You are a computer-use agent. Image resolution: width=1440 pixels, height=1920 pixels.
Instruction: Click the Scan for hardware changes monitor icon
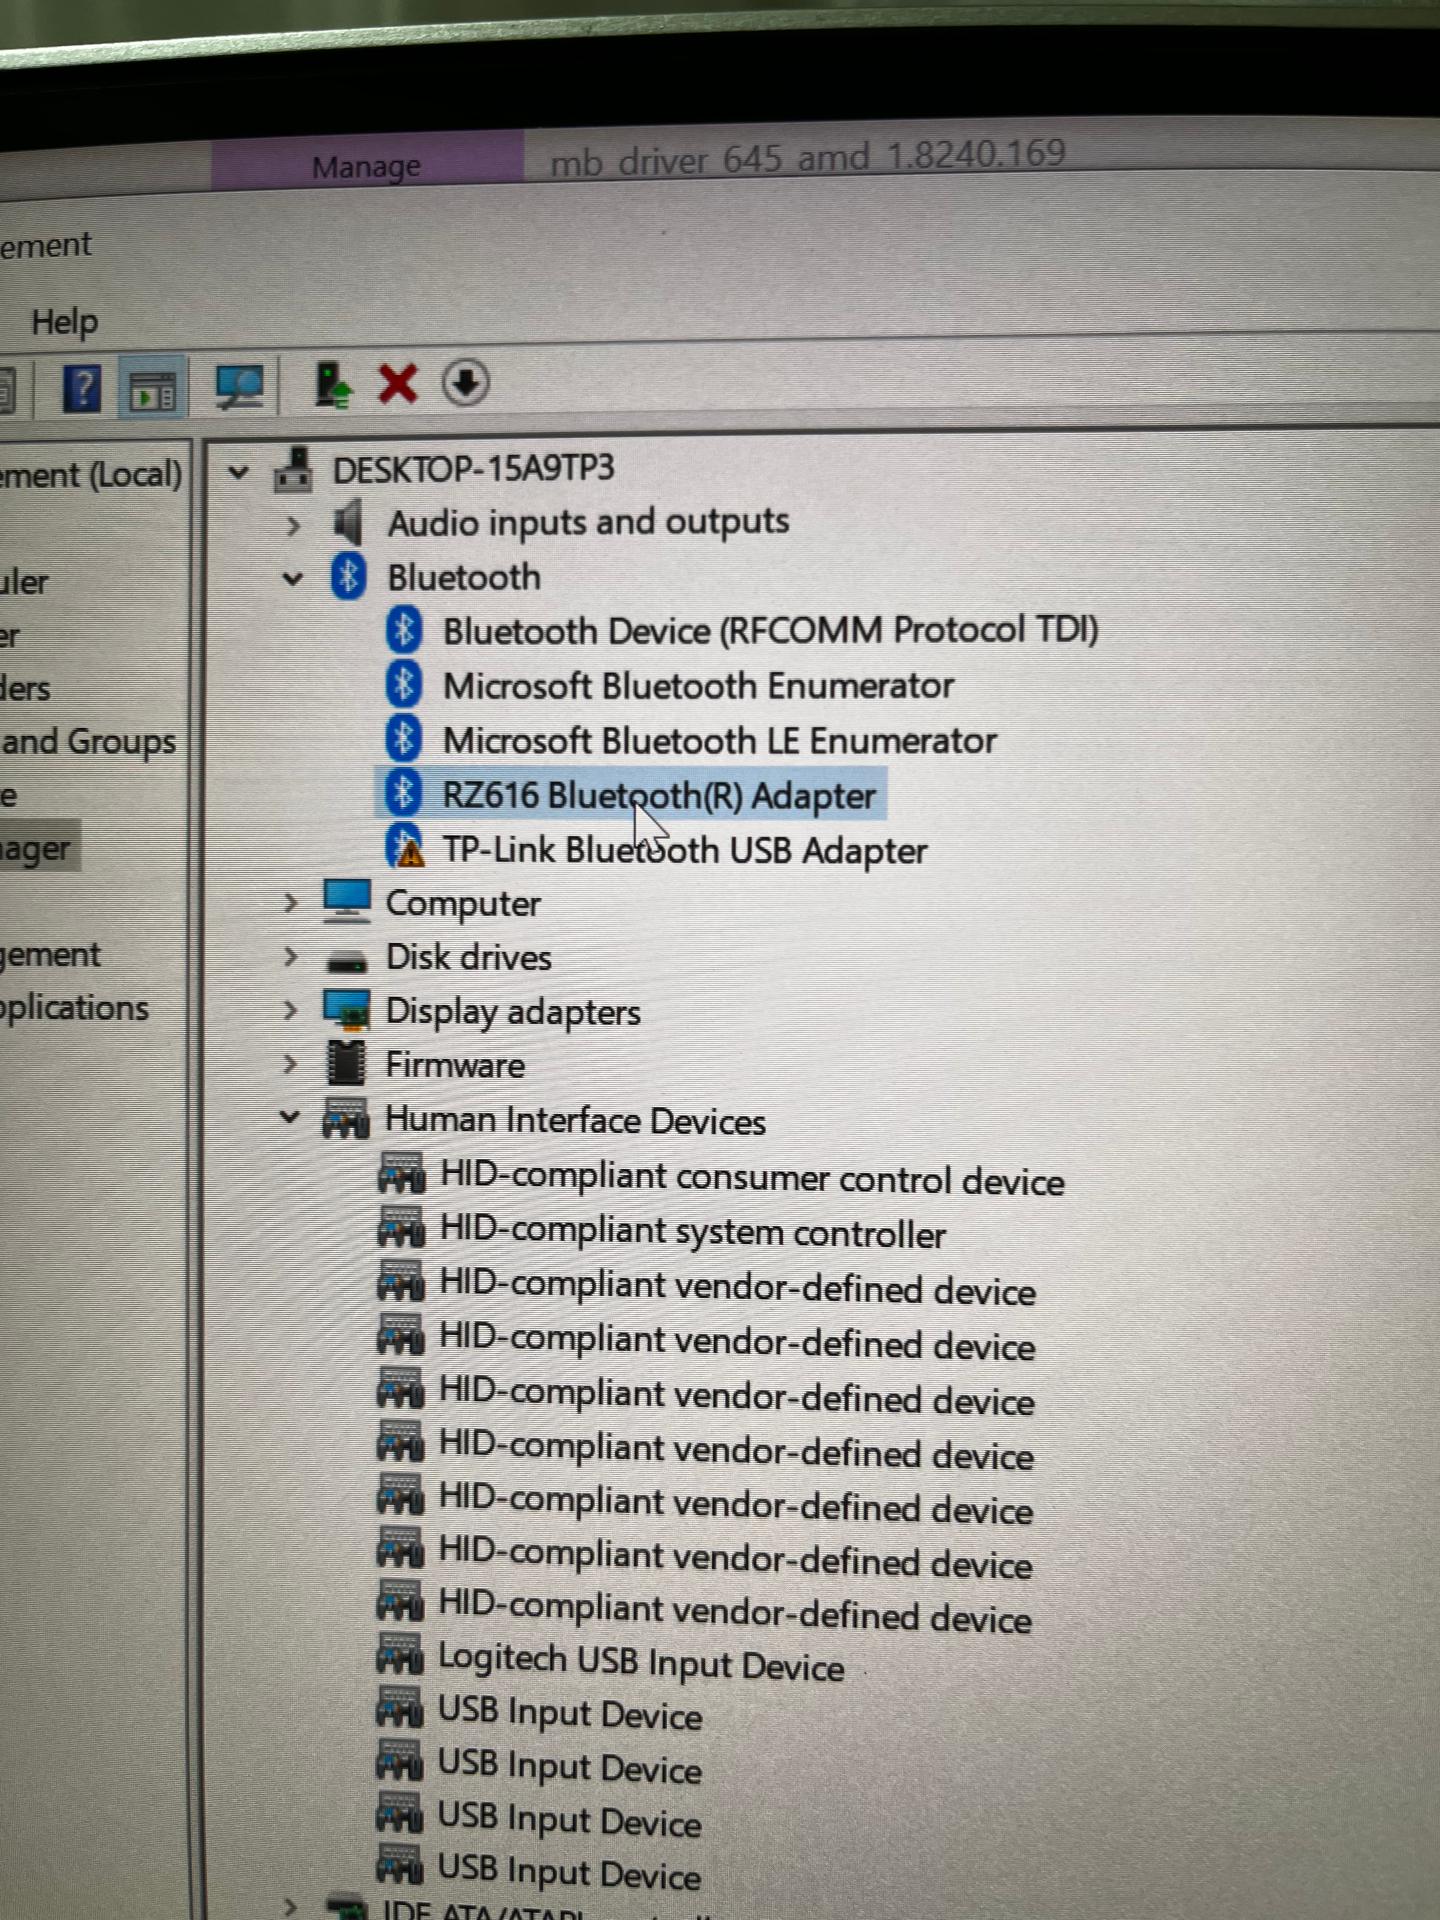(239, 388)
